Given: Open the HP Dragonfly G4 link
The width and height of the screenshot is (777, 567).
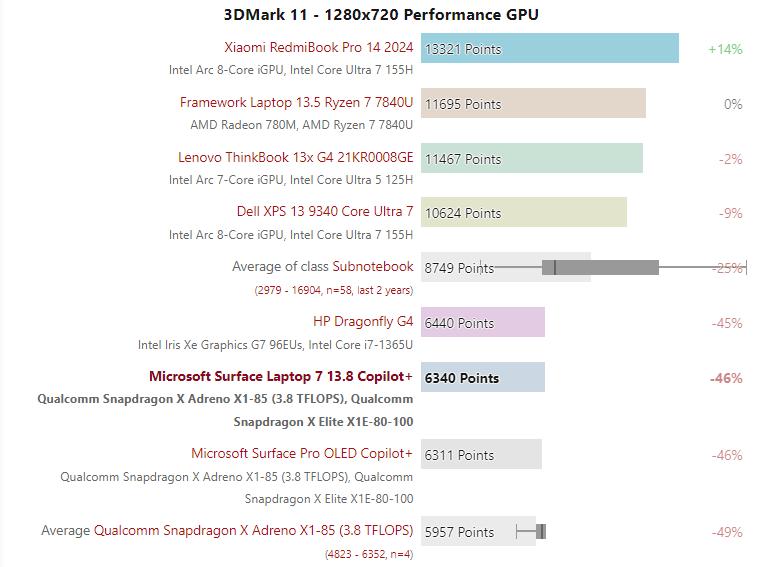Looking at the screenshot, I should [x=362, y=321].
